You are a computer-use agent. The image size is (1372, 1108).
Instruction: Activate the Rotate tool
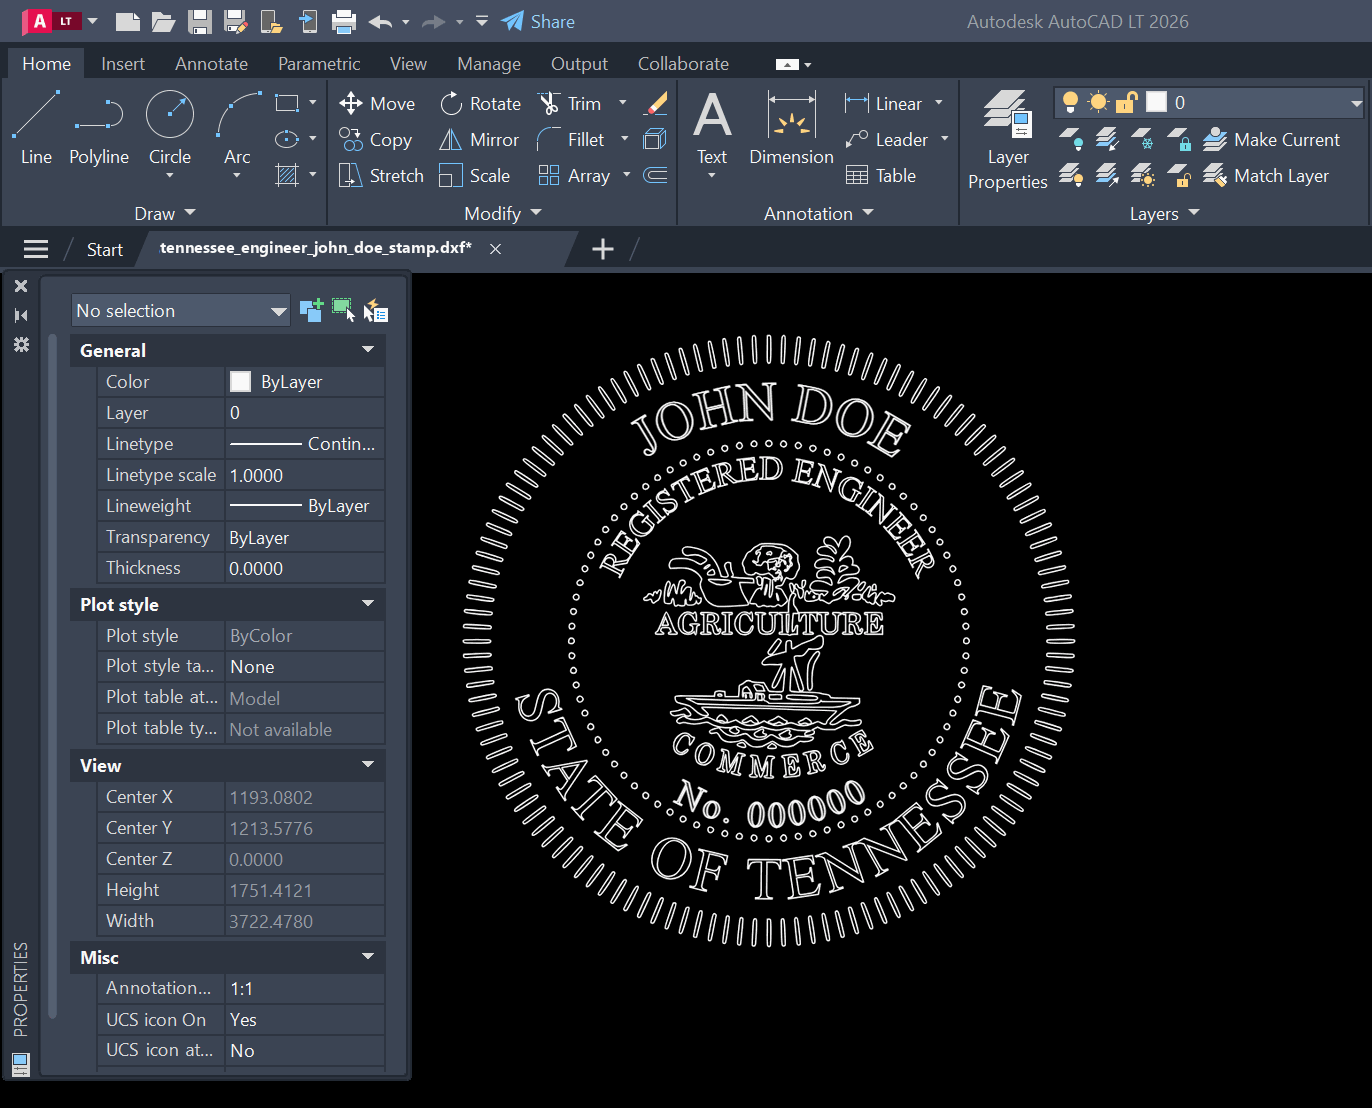480,103
